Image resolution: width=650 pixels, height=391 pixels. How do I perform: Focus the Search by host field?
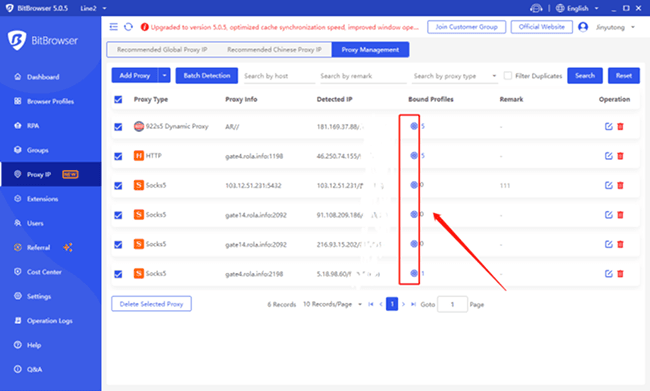pyautogui.click(x=279, y=76)
